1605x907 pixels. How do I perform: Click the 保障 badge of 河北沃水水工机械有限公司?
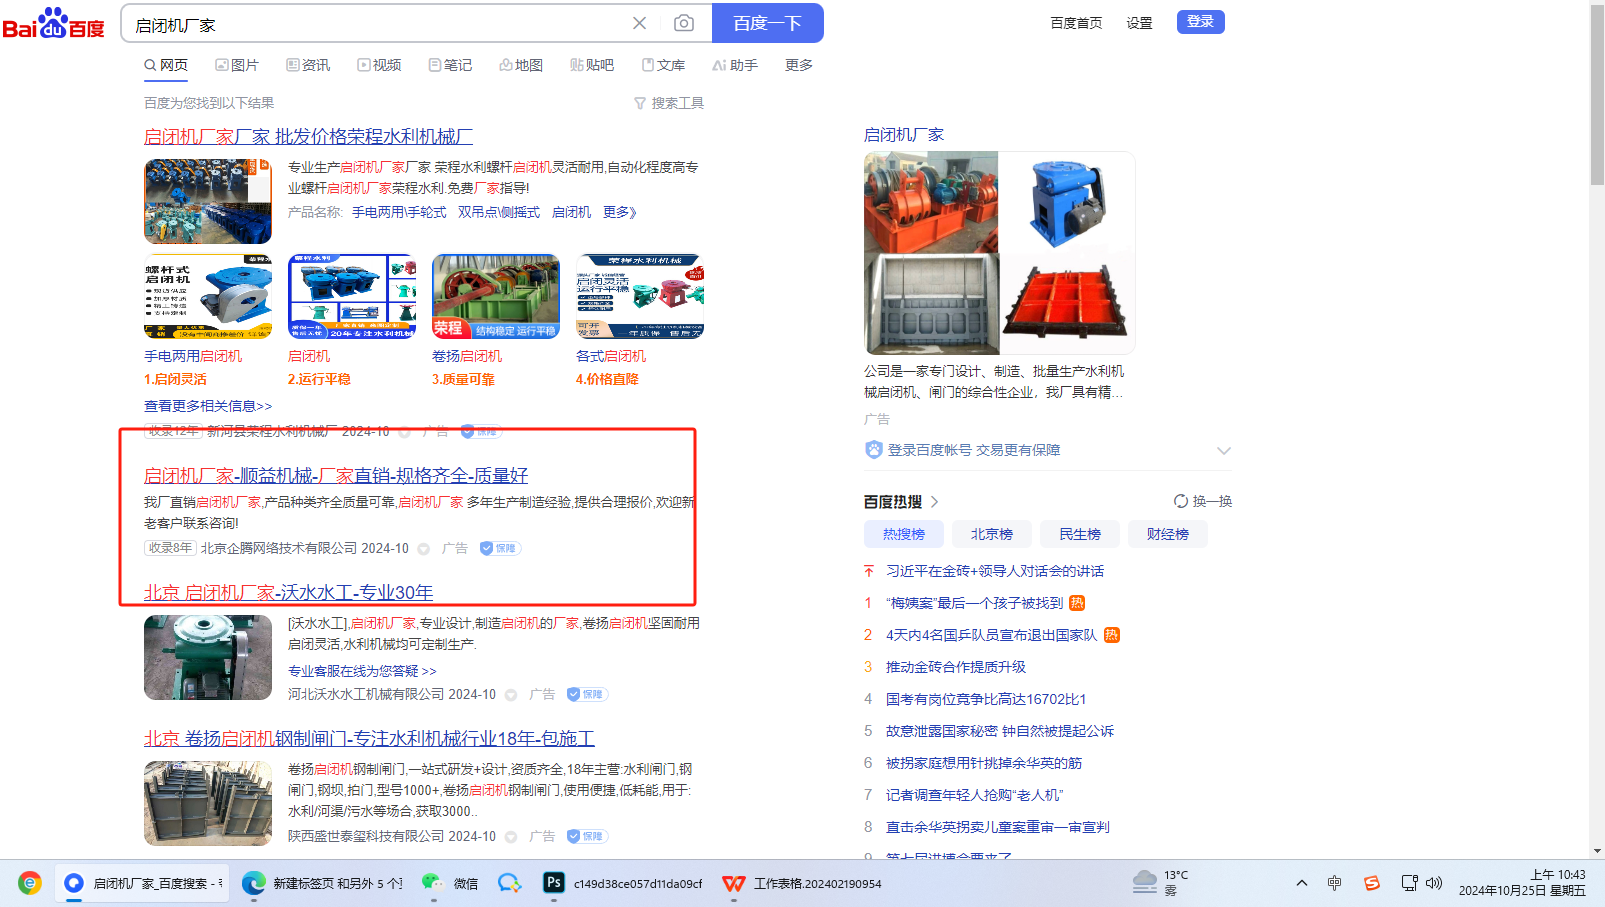point(587,694)
